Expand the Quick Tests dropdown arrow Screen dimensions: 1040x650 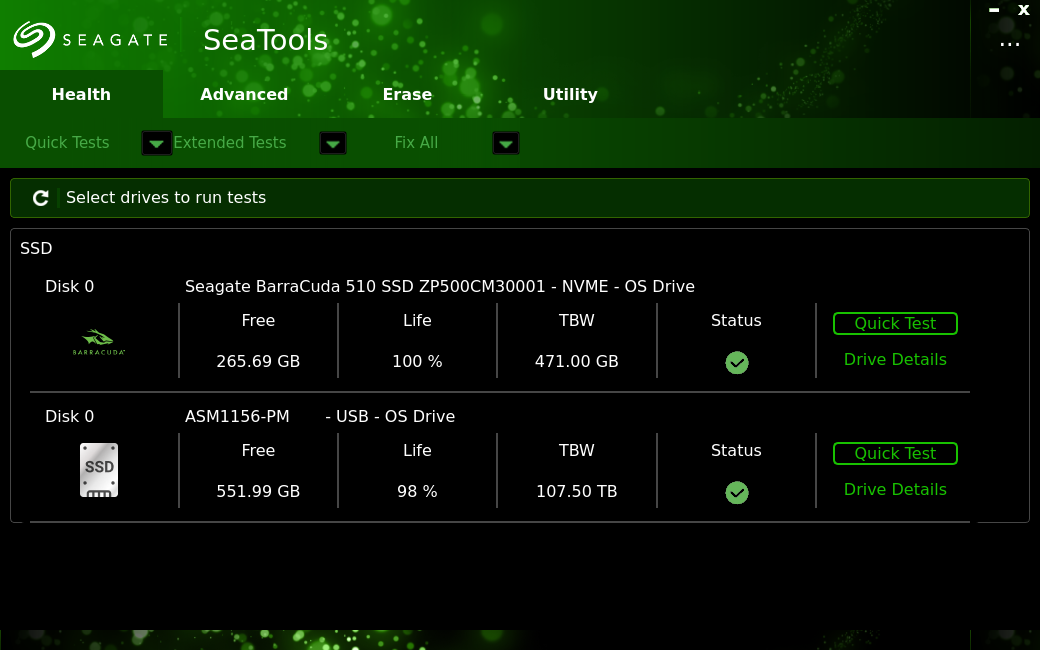pos(156,144)
